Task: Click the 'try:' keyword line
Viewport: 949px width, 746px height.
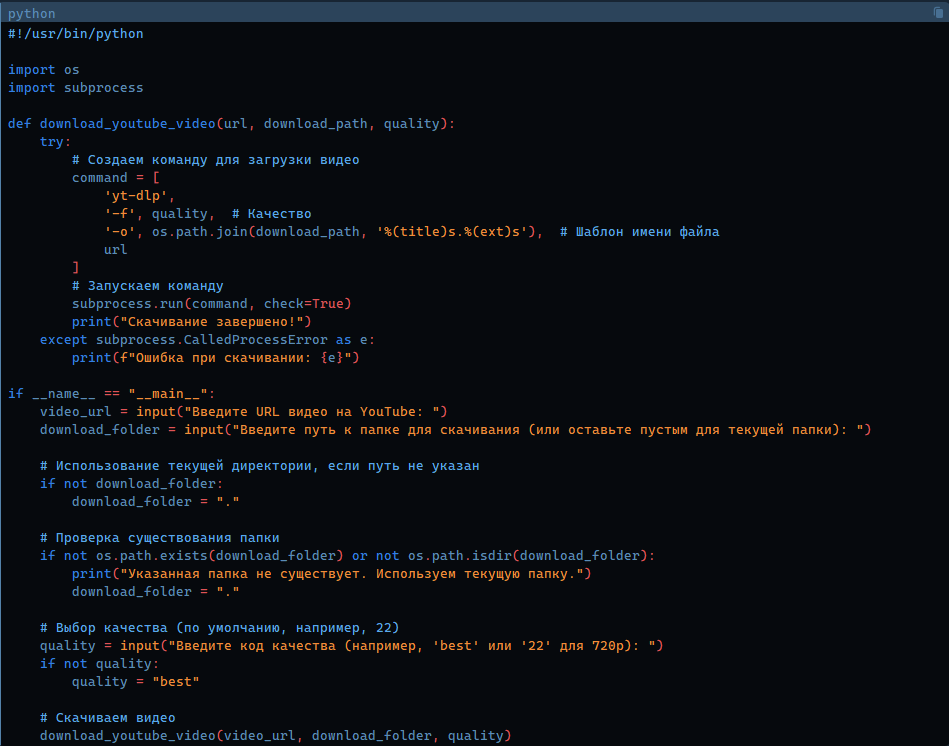Action: click(x=55, y=142)
